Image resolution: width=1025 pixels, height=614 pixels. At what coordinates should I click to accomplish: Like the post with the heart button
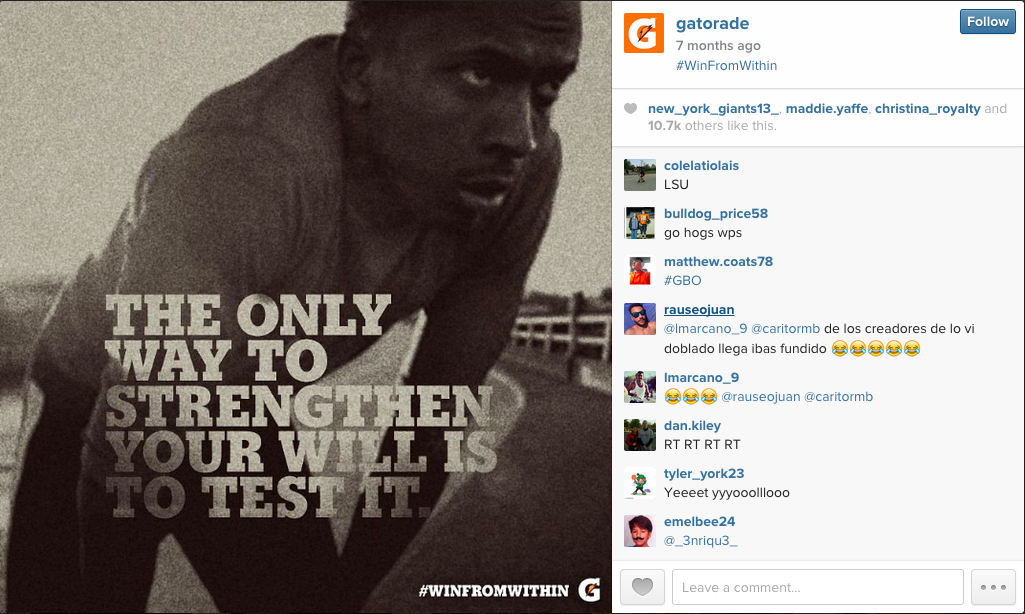(642, 587)
